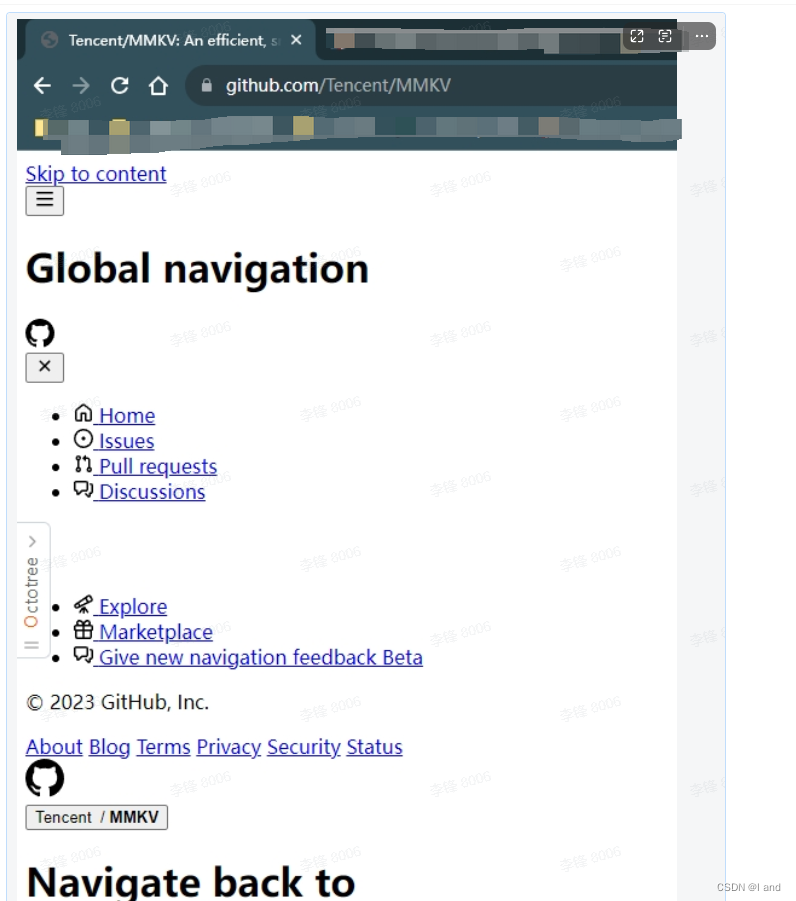Click the Tencent / MMKV button

pos(97,817)
